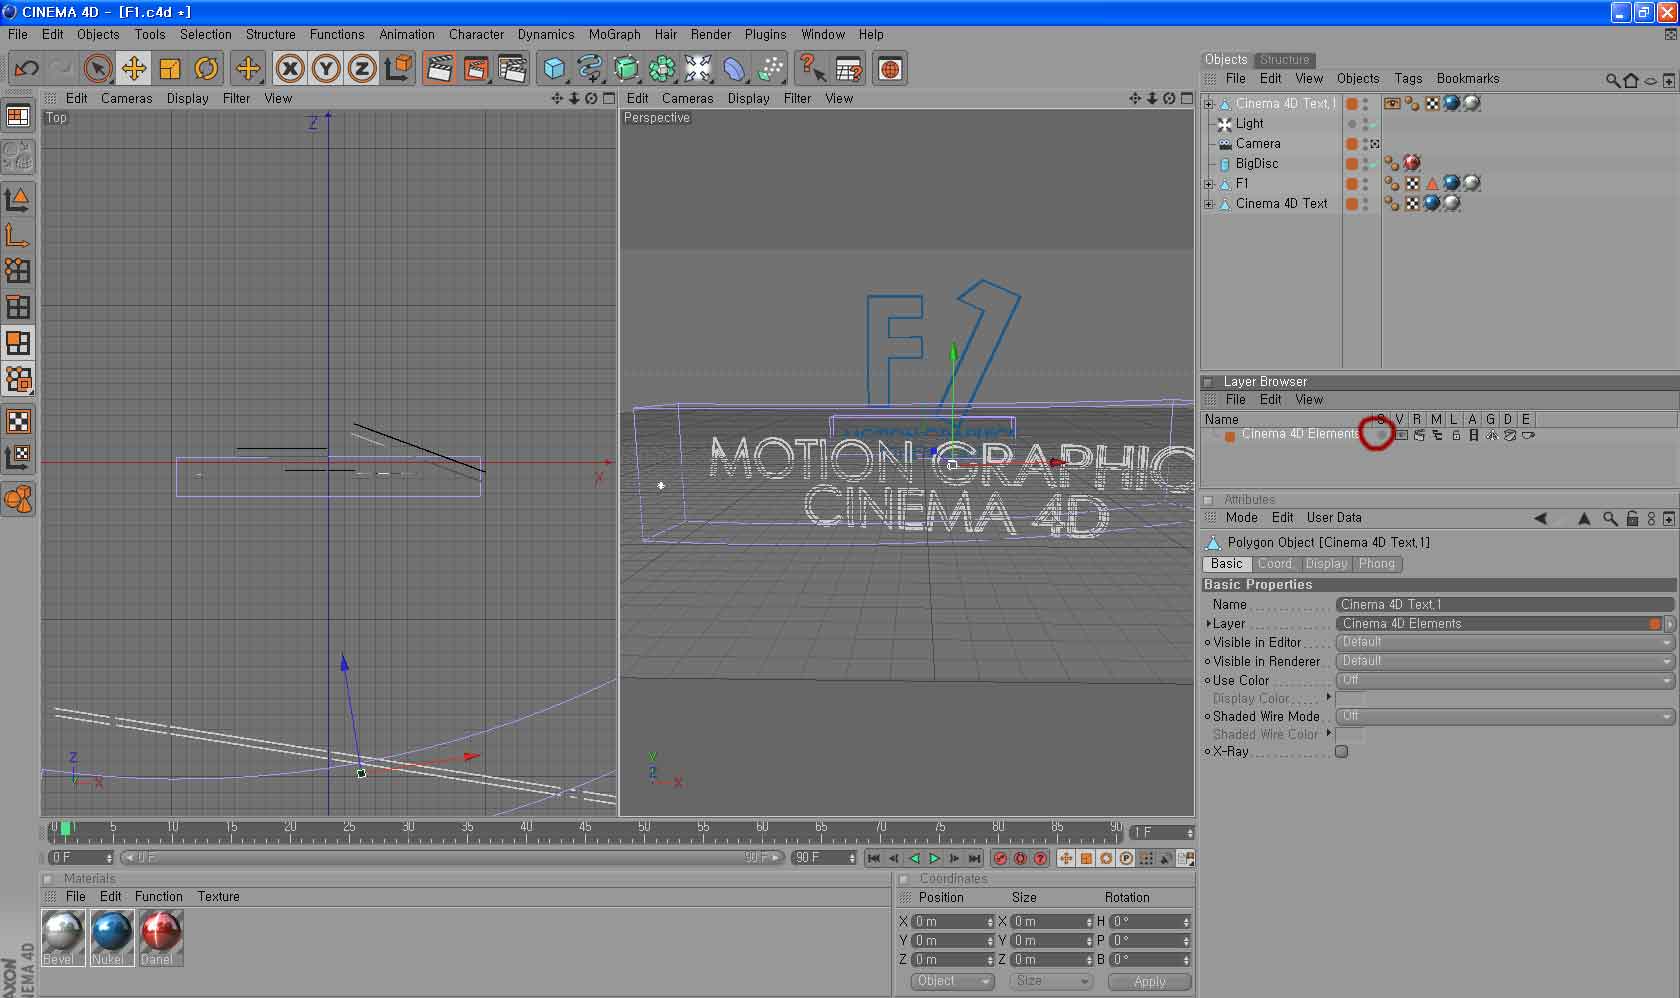
Task: Open the spline tools icon
Action: [x=590, y=69]
